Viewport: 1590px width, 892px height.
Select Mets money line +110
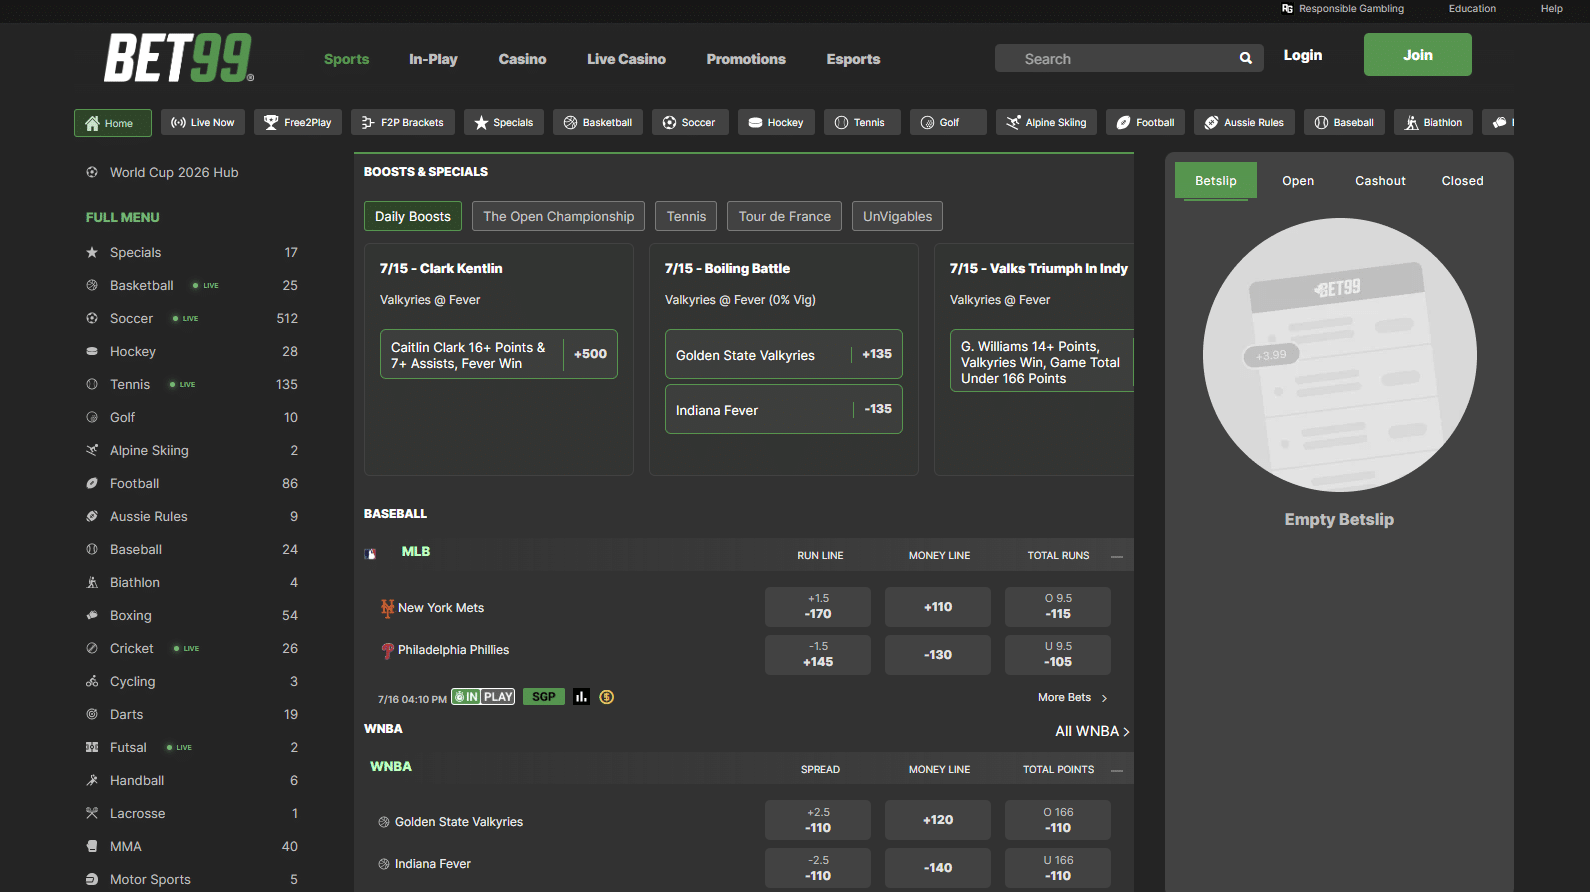[938, 607]
